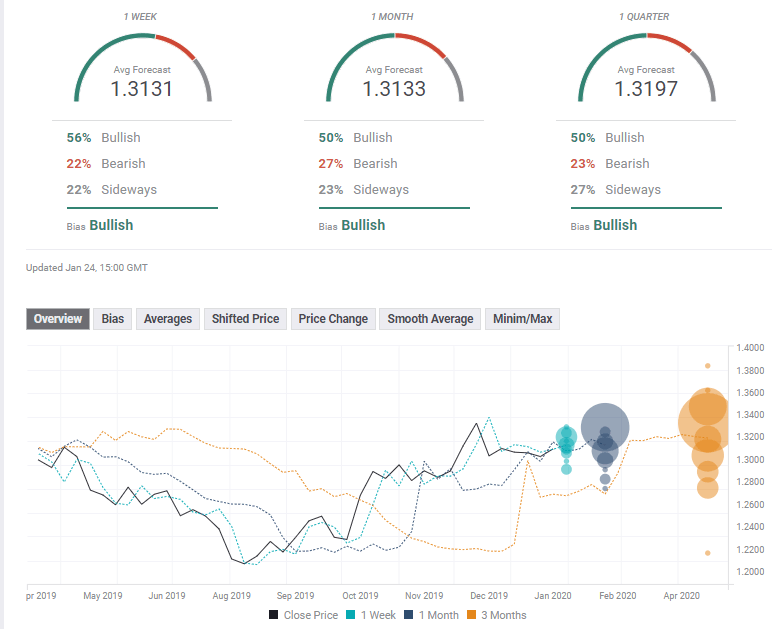Toggle the 3 Months legend series

point(499,615)
